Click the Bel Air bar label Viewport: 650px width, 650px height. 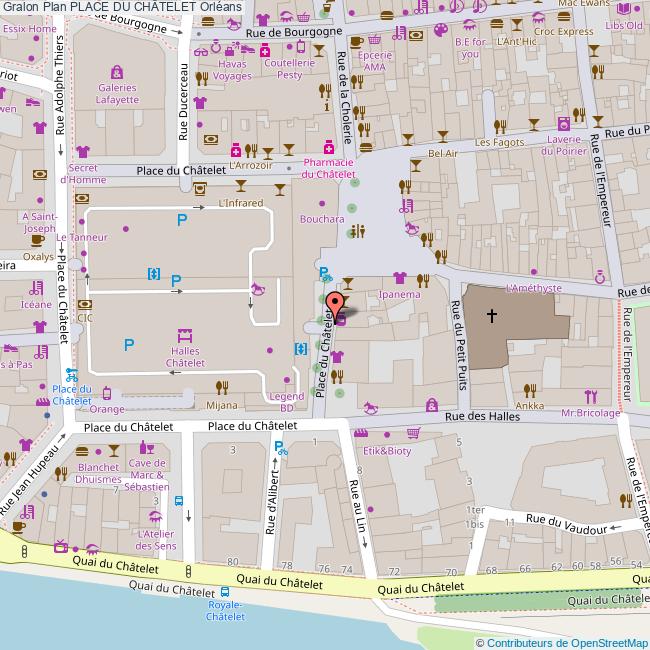442,154
